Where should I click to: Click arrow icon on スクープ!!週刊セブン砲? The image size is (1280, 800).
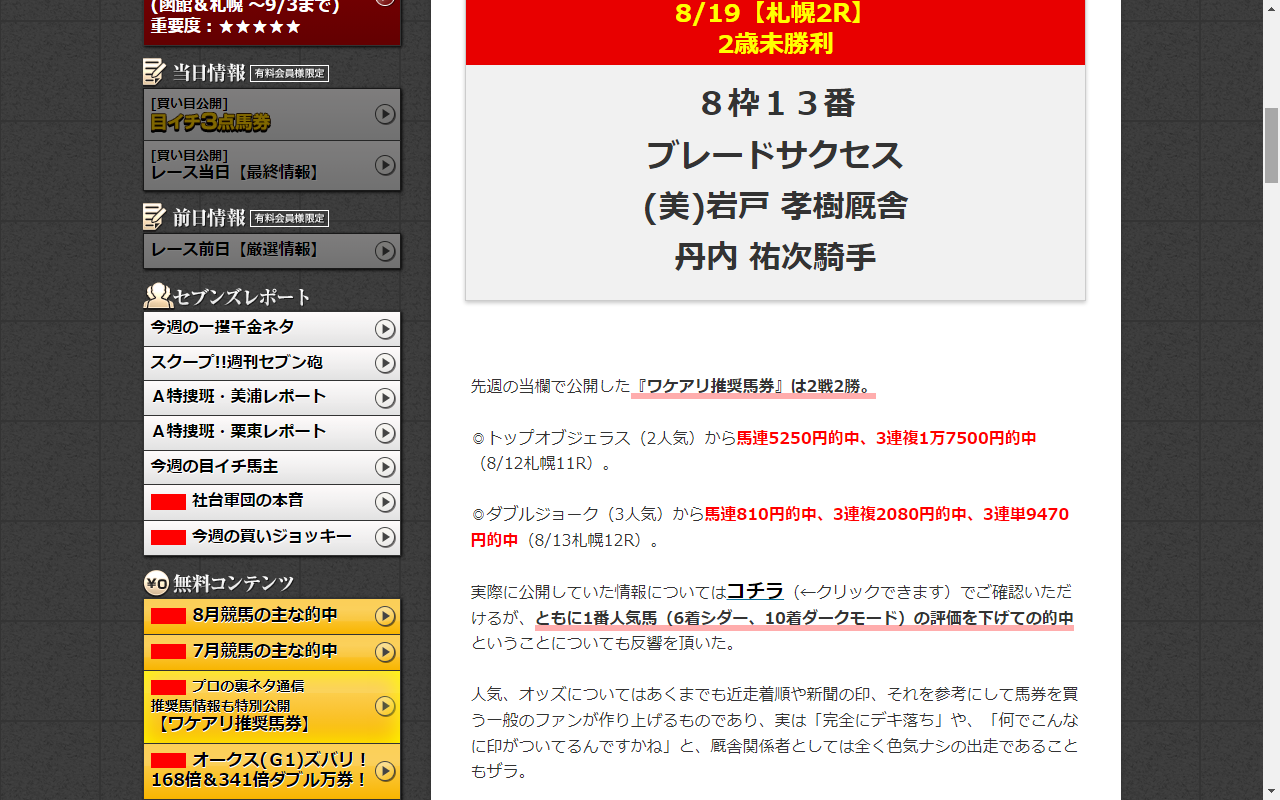point(385,363)
